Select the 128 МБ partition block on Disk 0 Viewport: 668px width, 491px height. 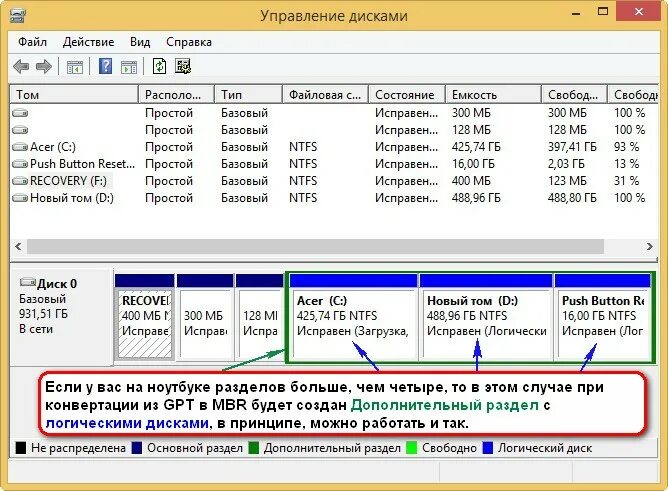[x=259, y=317]
